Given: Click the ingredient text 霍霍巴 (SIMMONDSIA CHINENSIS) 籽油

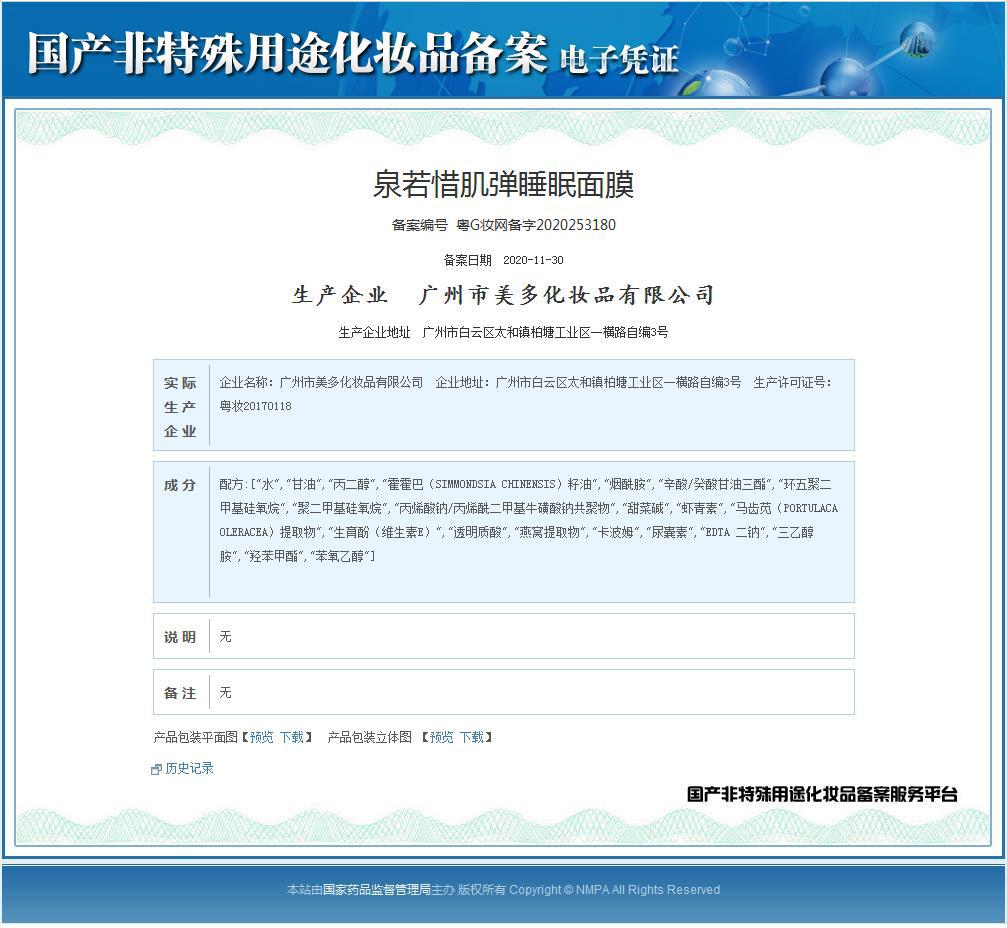Looking at the screenshot, I should 489,484.
